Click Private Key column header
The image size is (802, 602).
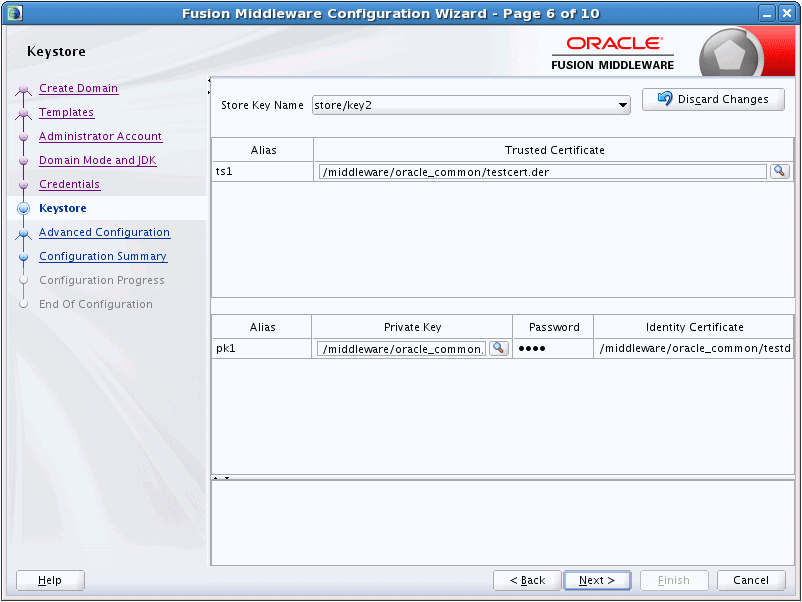[x=412, y=327]
